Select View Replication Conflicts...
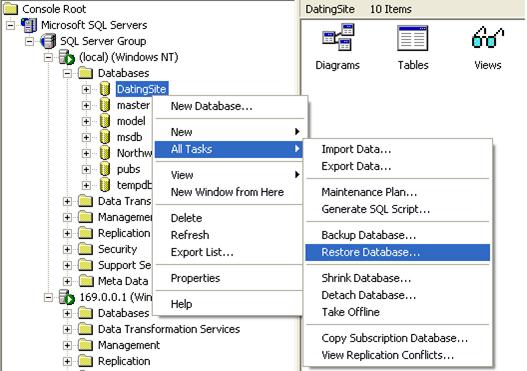 click(398, 355)
